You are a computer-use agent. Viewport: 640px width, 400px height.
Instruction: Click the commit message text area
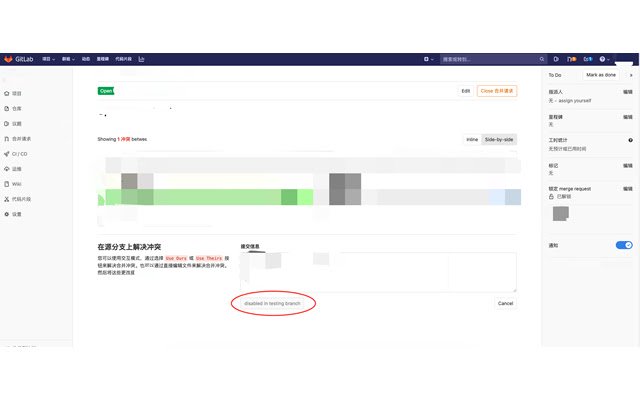378,272
